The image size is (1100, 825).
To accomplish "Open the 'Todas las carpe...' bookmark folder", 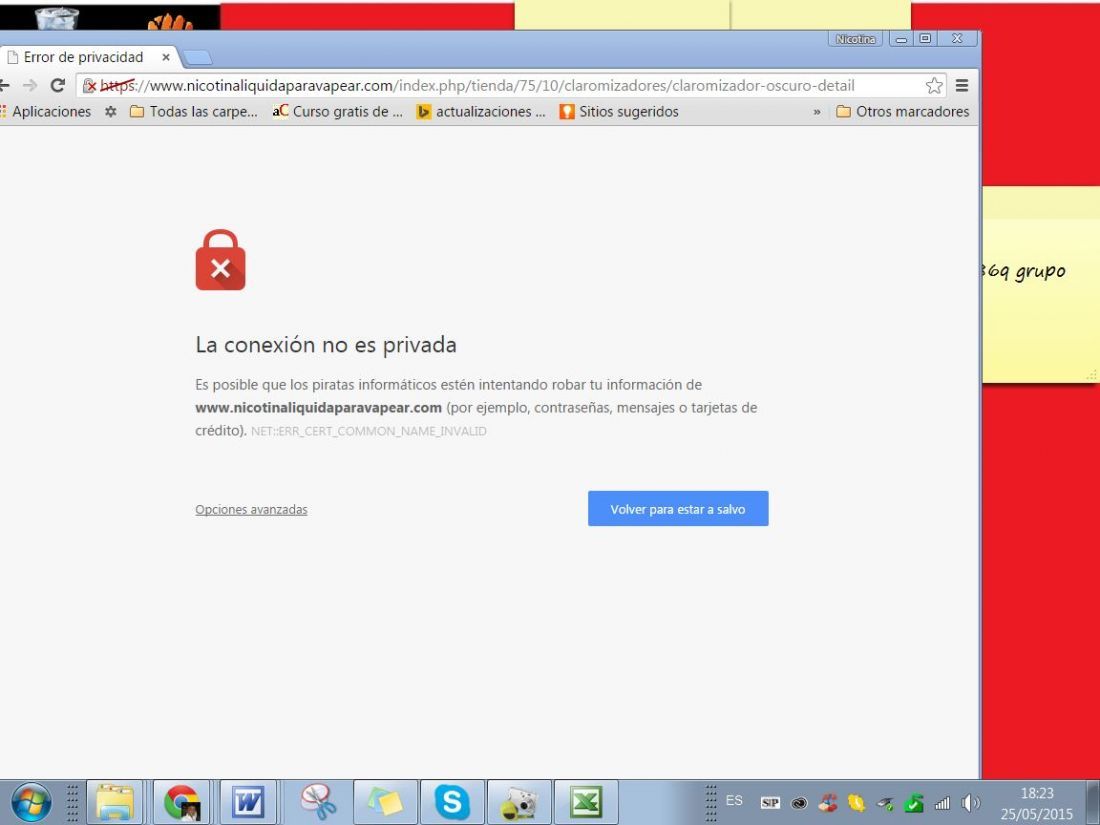I will click(x=194, y=112).
